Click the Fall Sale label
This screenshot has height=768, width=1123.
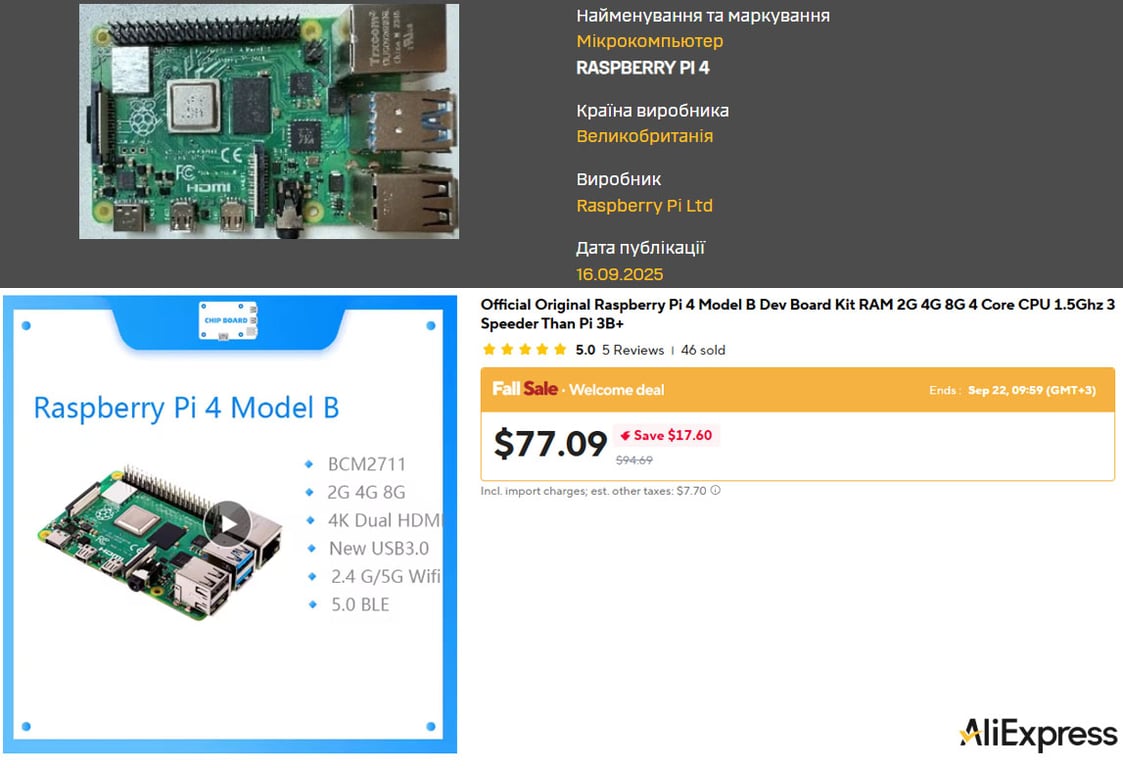[x=525, y=389]
